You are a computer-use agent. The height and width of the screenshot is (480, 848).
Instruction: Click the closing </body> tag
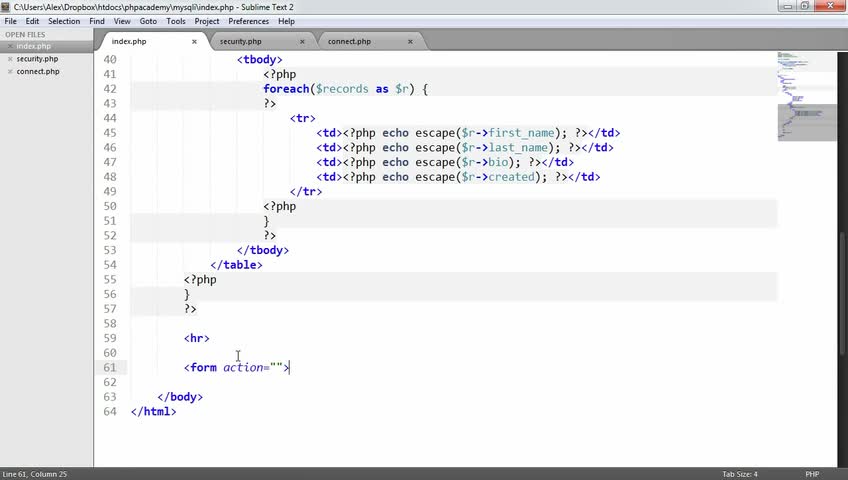tap(180, 397)
